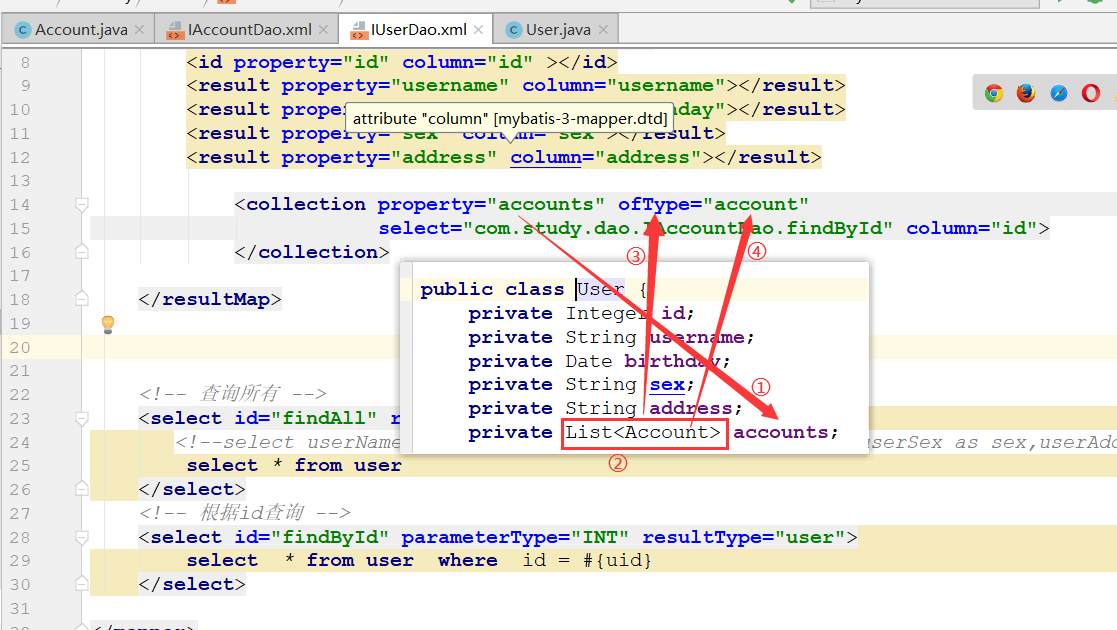
Task: Open the page preview in Opera
Action: click(x=1090, y=93)
